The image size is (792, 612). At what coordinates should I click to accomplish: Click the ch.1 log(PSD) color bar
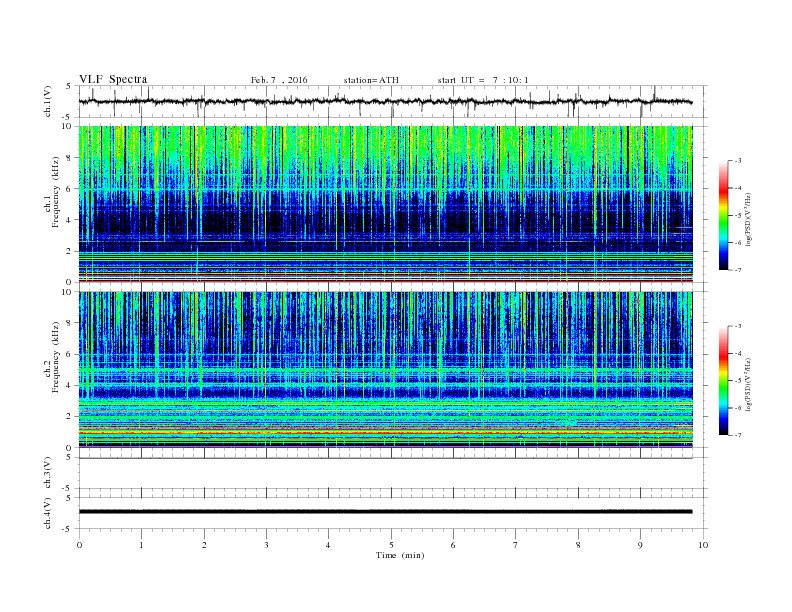point(723,215)
